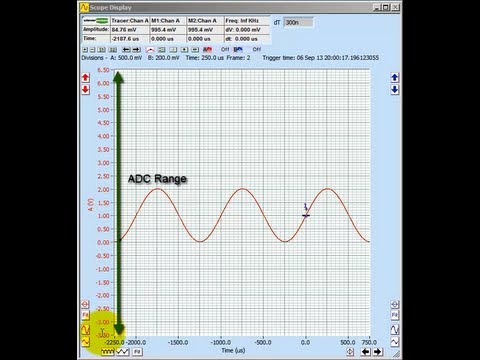Click the 1:1 scale toolbar button
This screenshot has height=360, width=480.
pyautogui.click(x=102, y=50)
